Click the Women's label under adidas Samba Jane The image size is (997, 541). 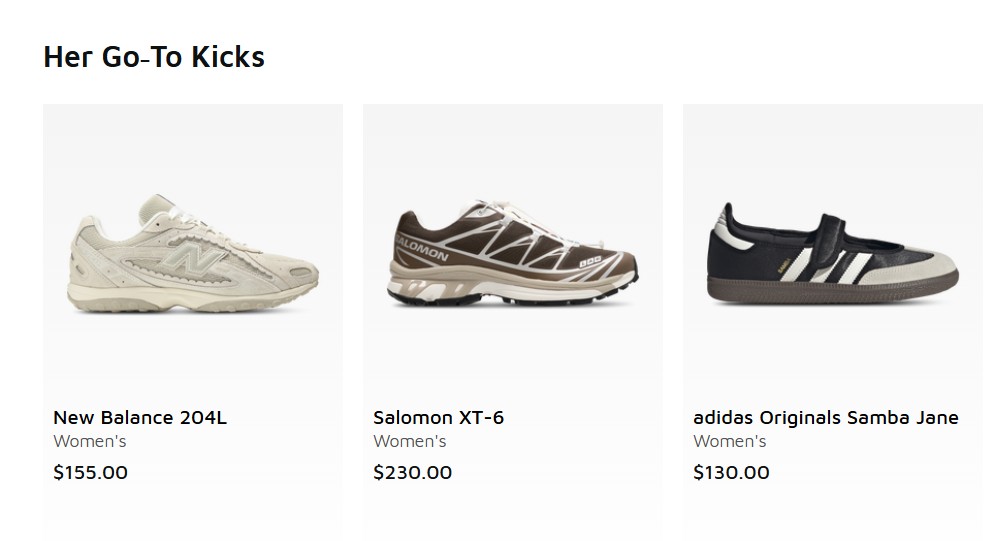pos(730,441)
